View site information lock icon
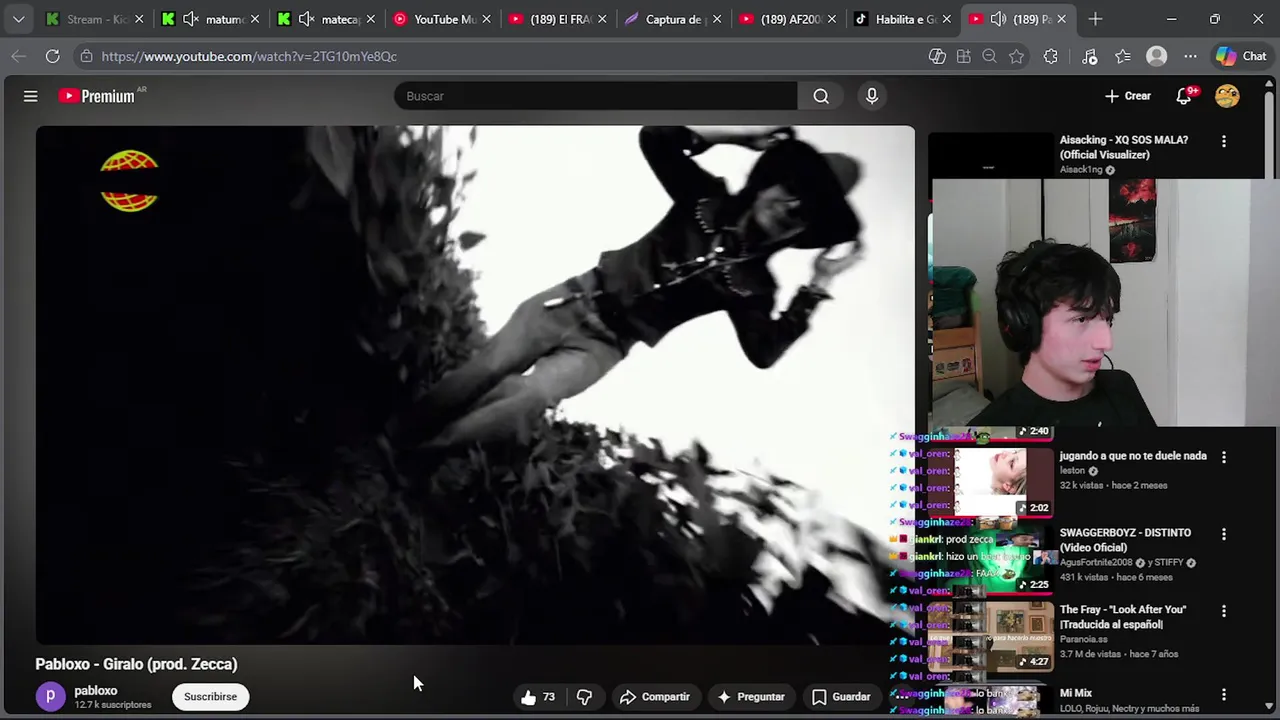This screenshot has width=1280, height=720. [x=86, y=56]
